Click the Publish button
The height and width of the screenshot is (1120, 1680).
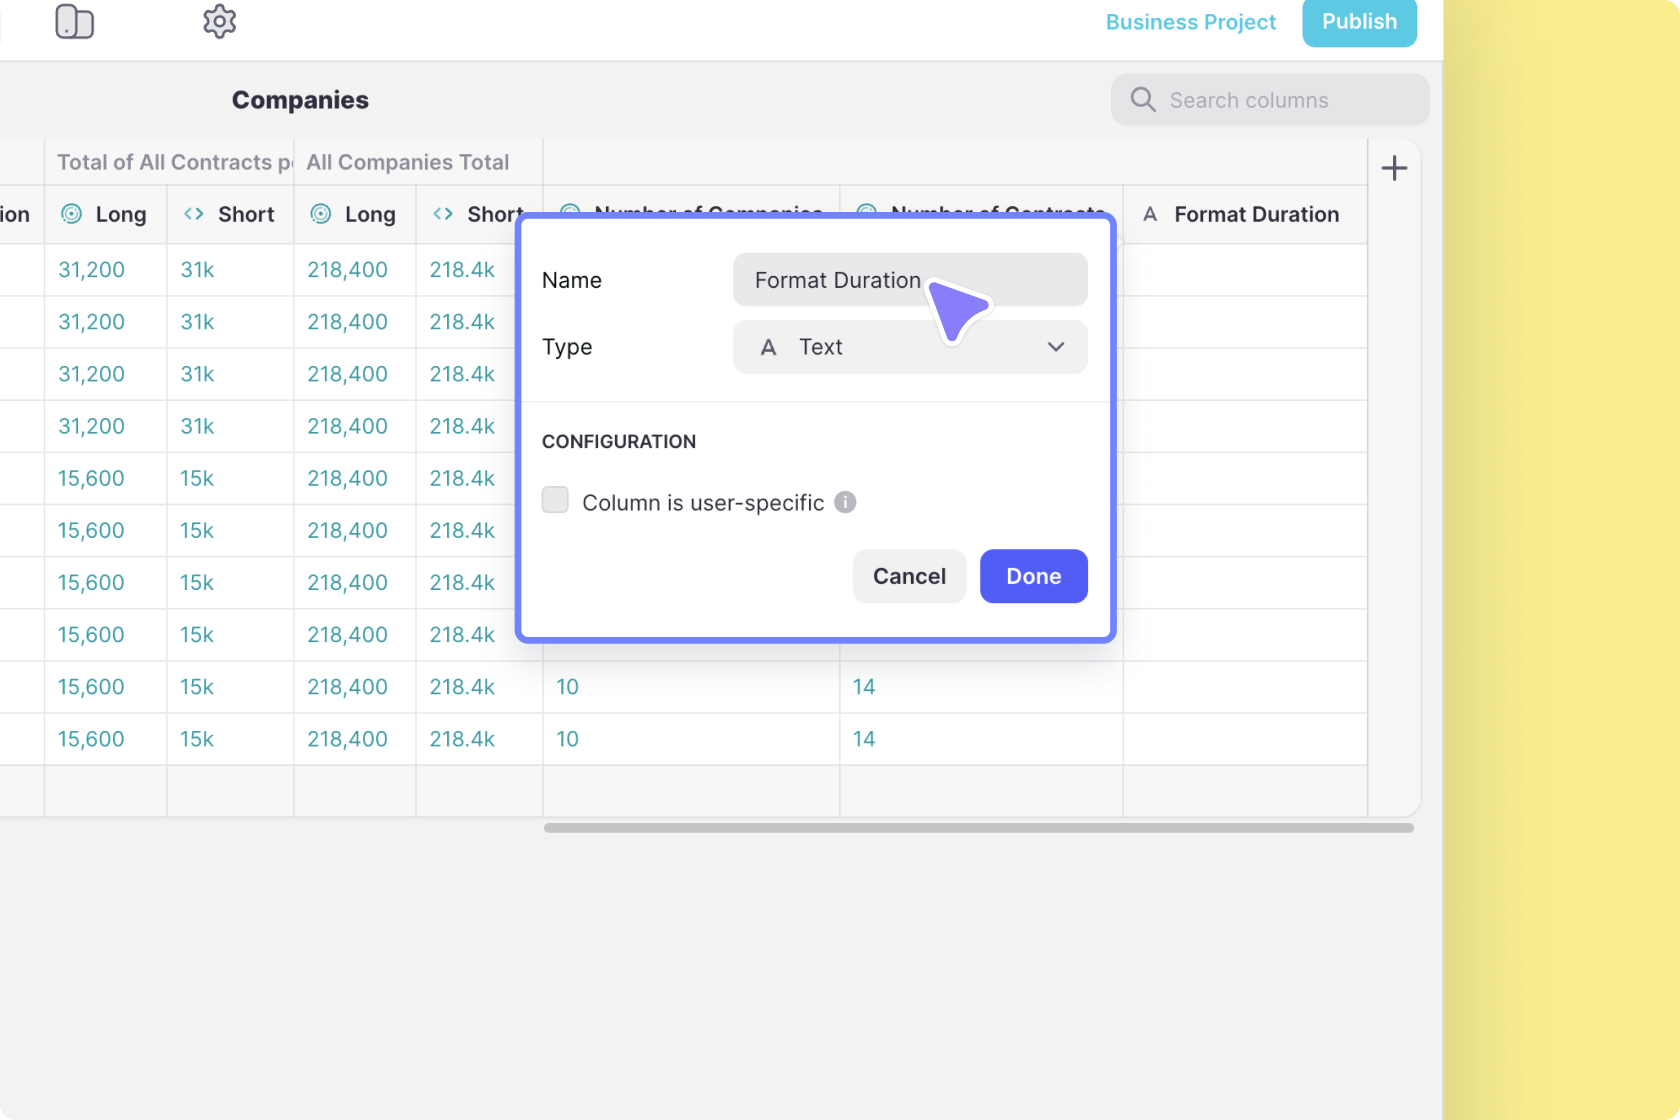click(x=1358, y=22)
